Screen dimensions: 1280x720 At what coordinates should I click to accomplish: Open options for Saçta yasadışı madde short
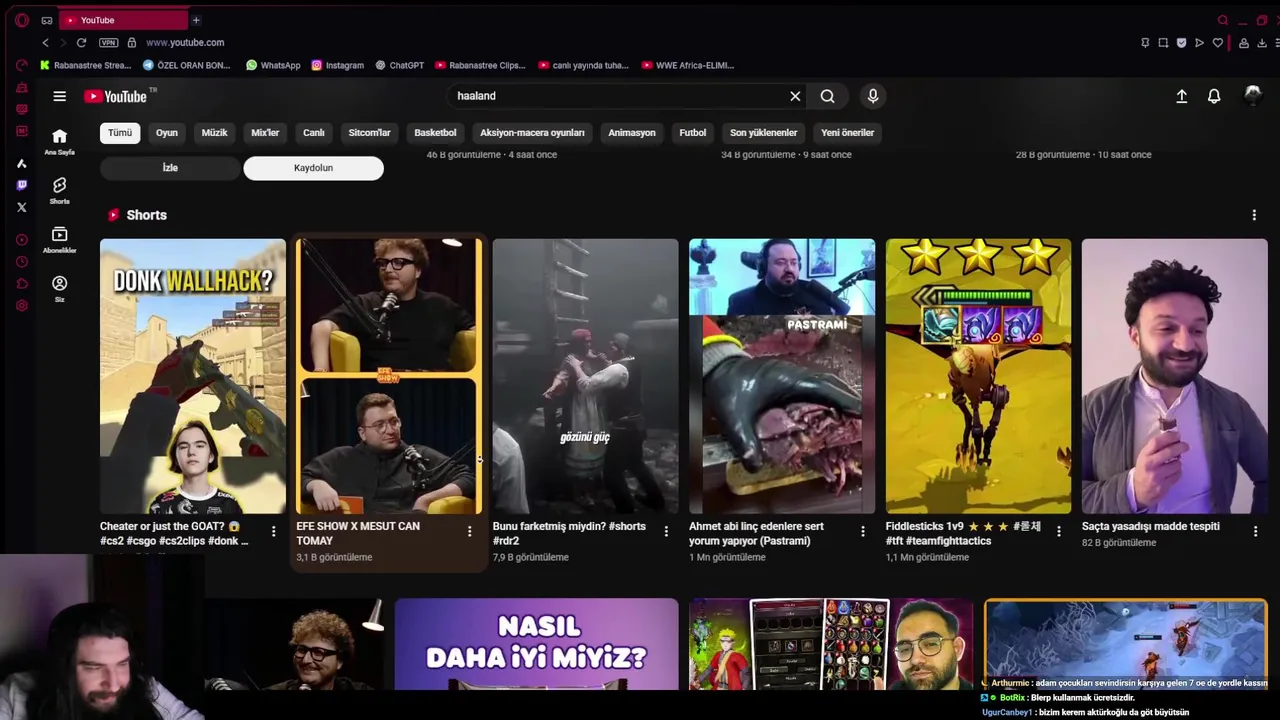(1255, 532)
